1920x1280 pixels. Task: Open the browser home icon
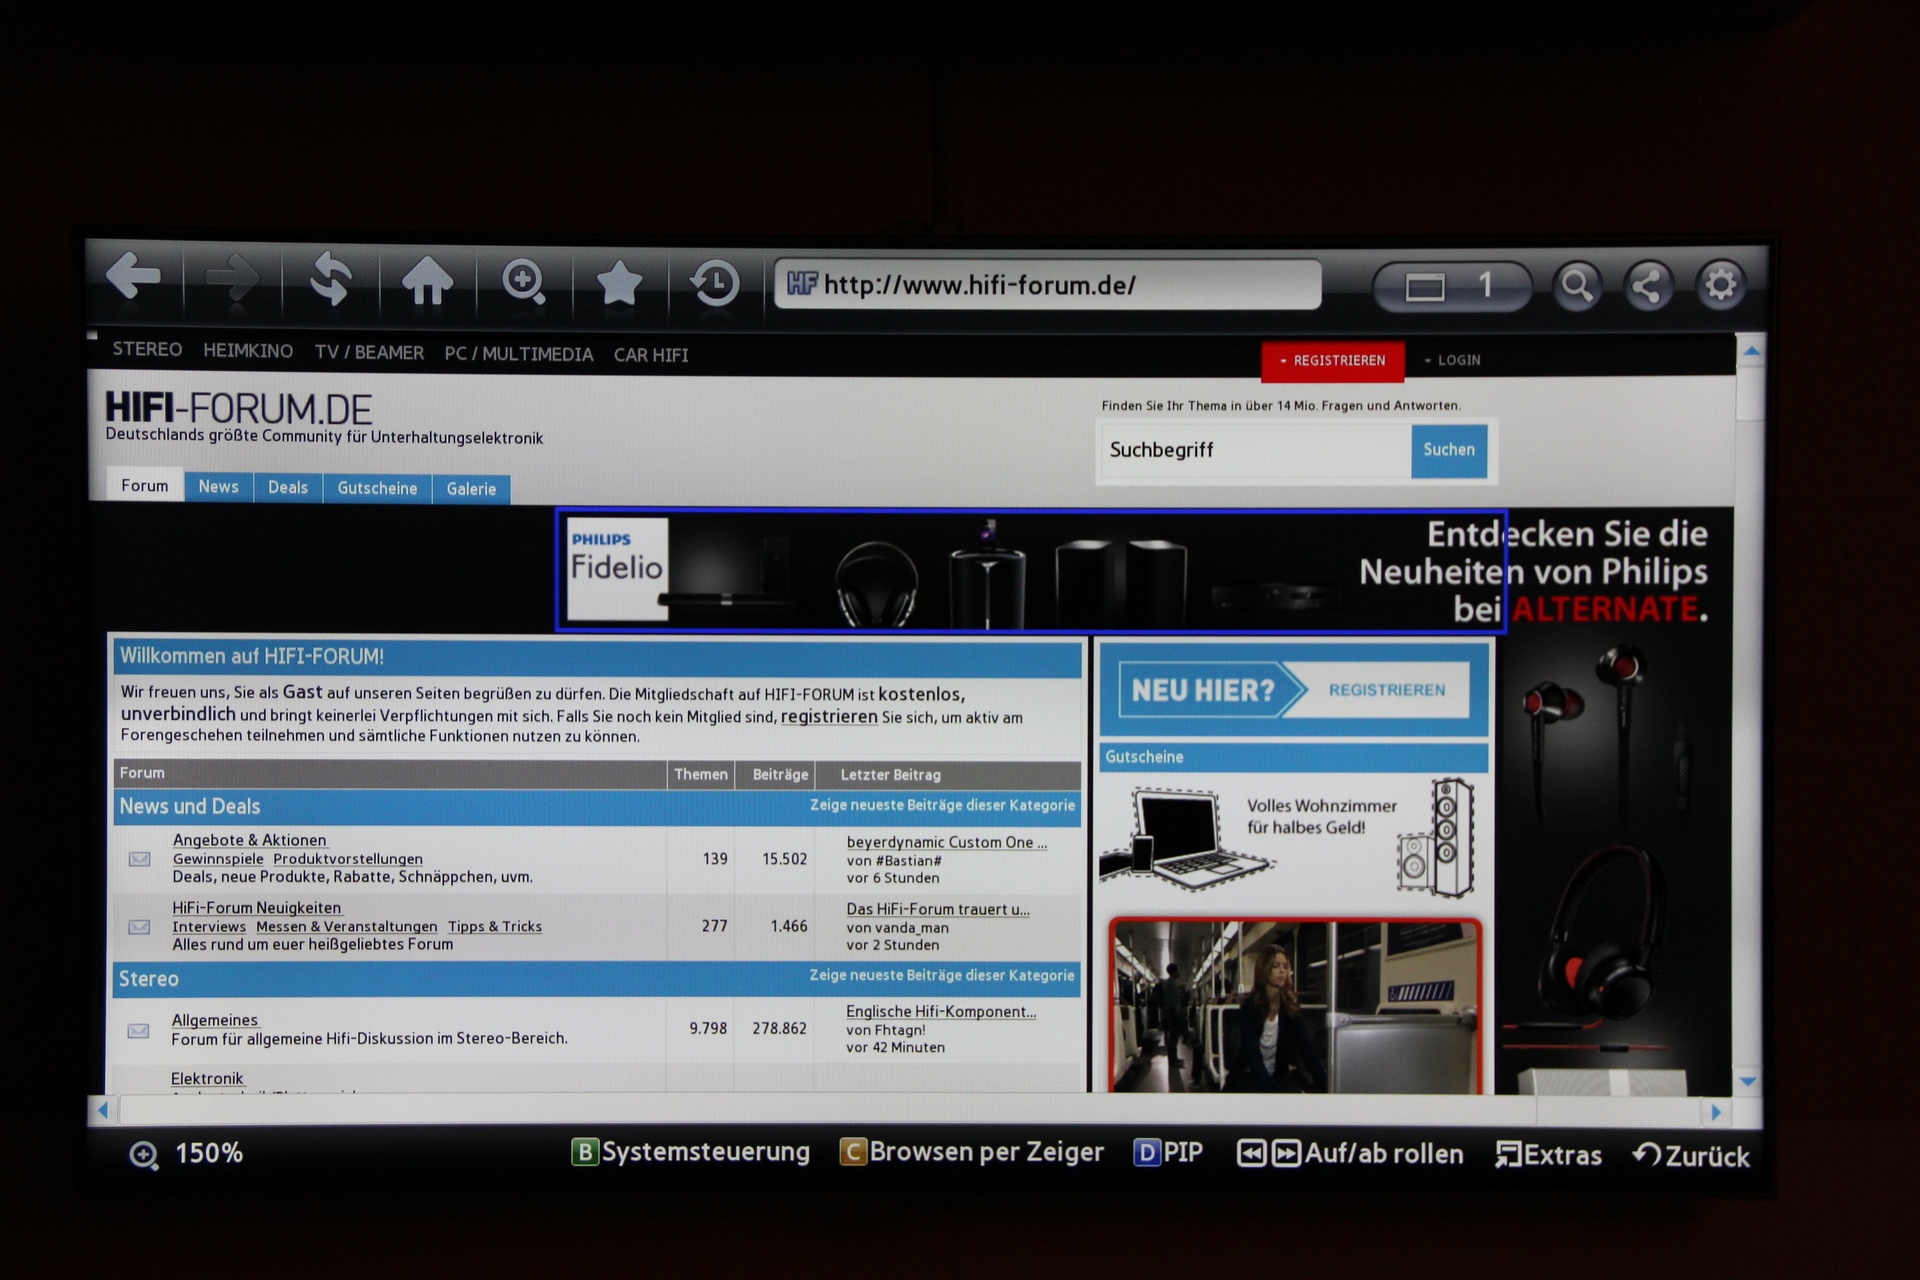tap(427, 280)
